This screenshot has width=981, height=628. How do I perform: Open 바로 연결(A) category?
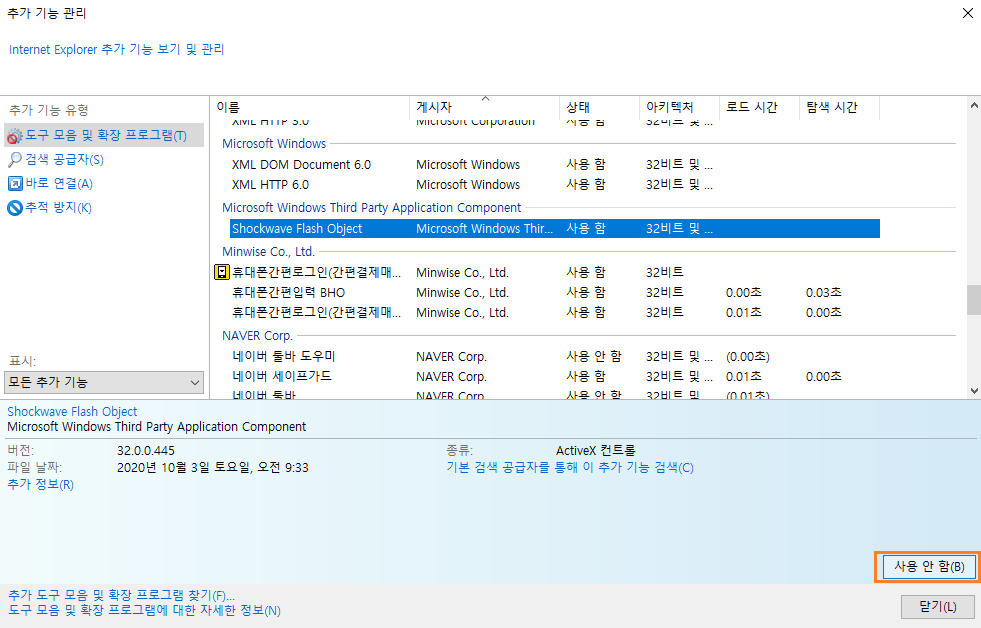pos(59,183)
